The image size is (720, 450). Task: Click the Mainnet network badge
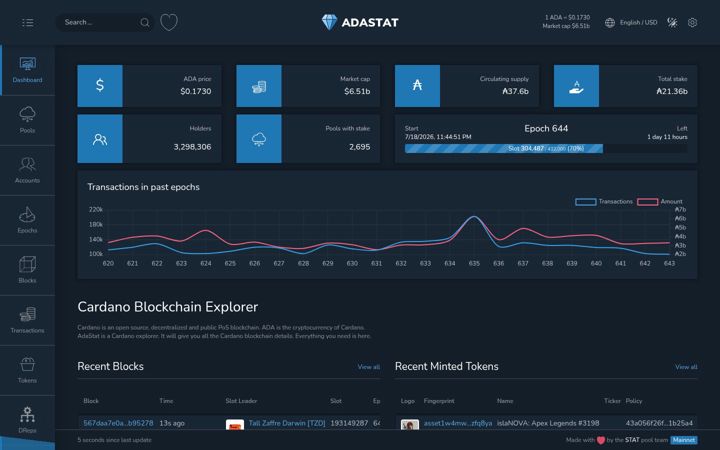(x=684, y=440)
